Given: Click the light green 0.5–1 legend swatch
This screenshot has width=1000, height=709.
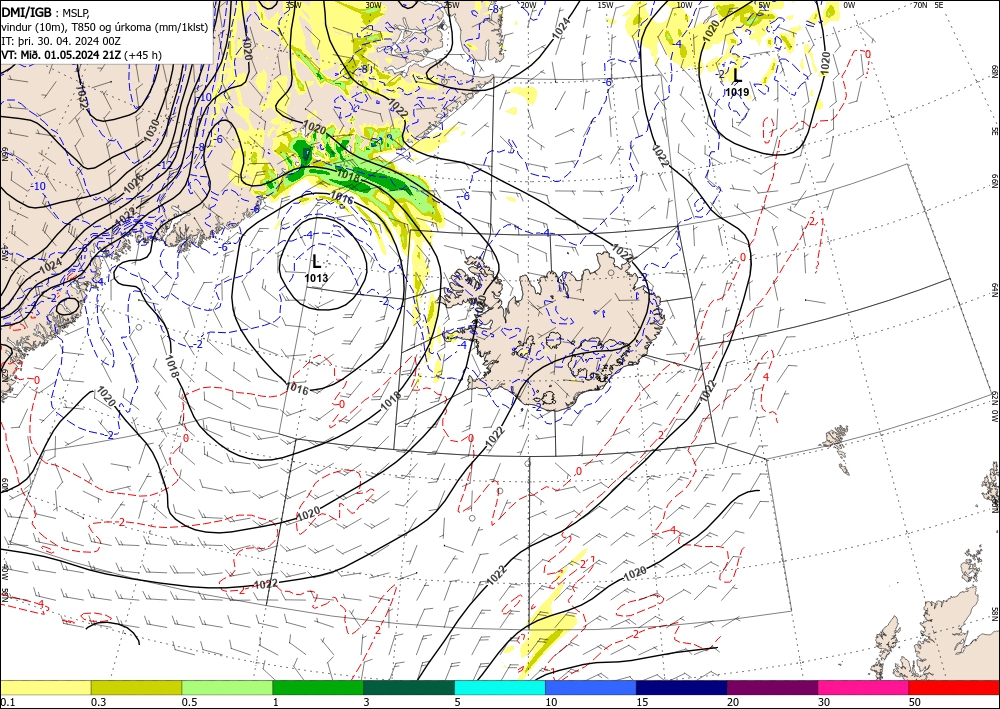Looking at the screenshot, I should pyautogui.click(x=227, y=687).
